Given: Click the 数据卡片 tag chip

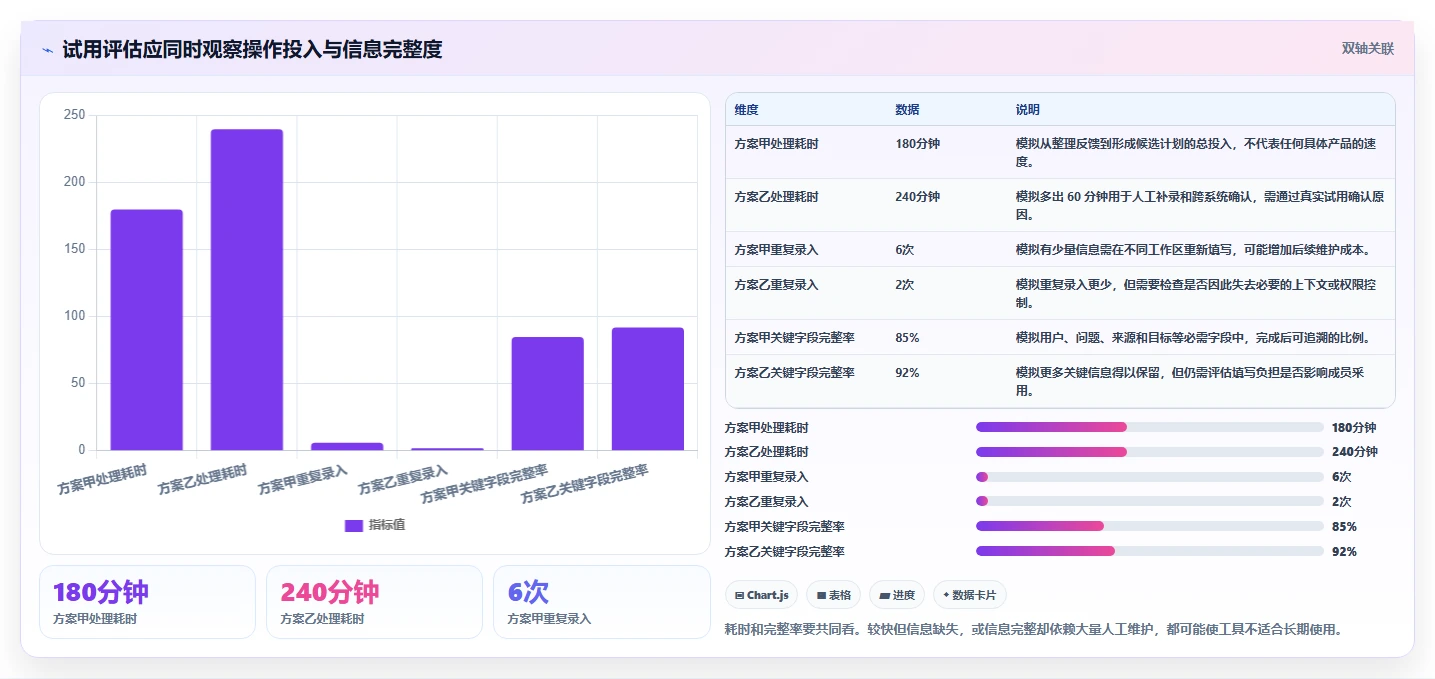Looking at the screenshot, I should tap(969, 595).
